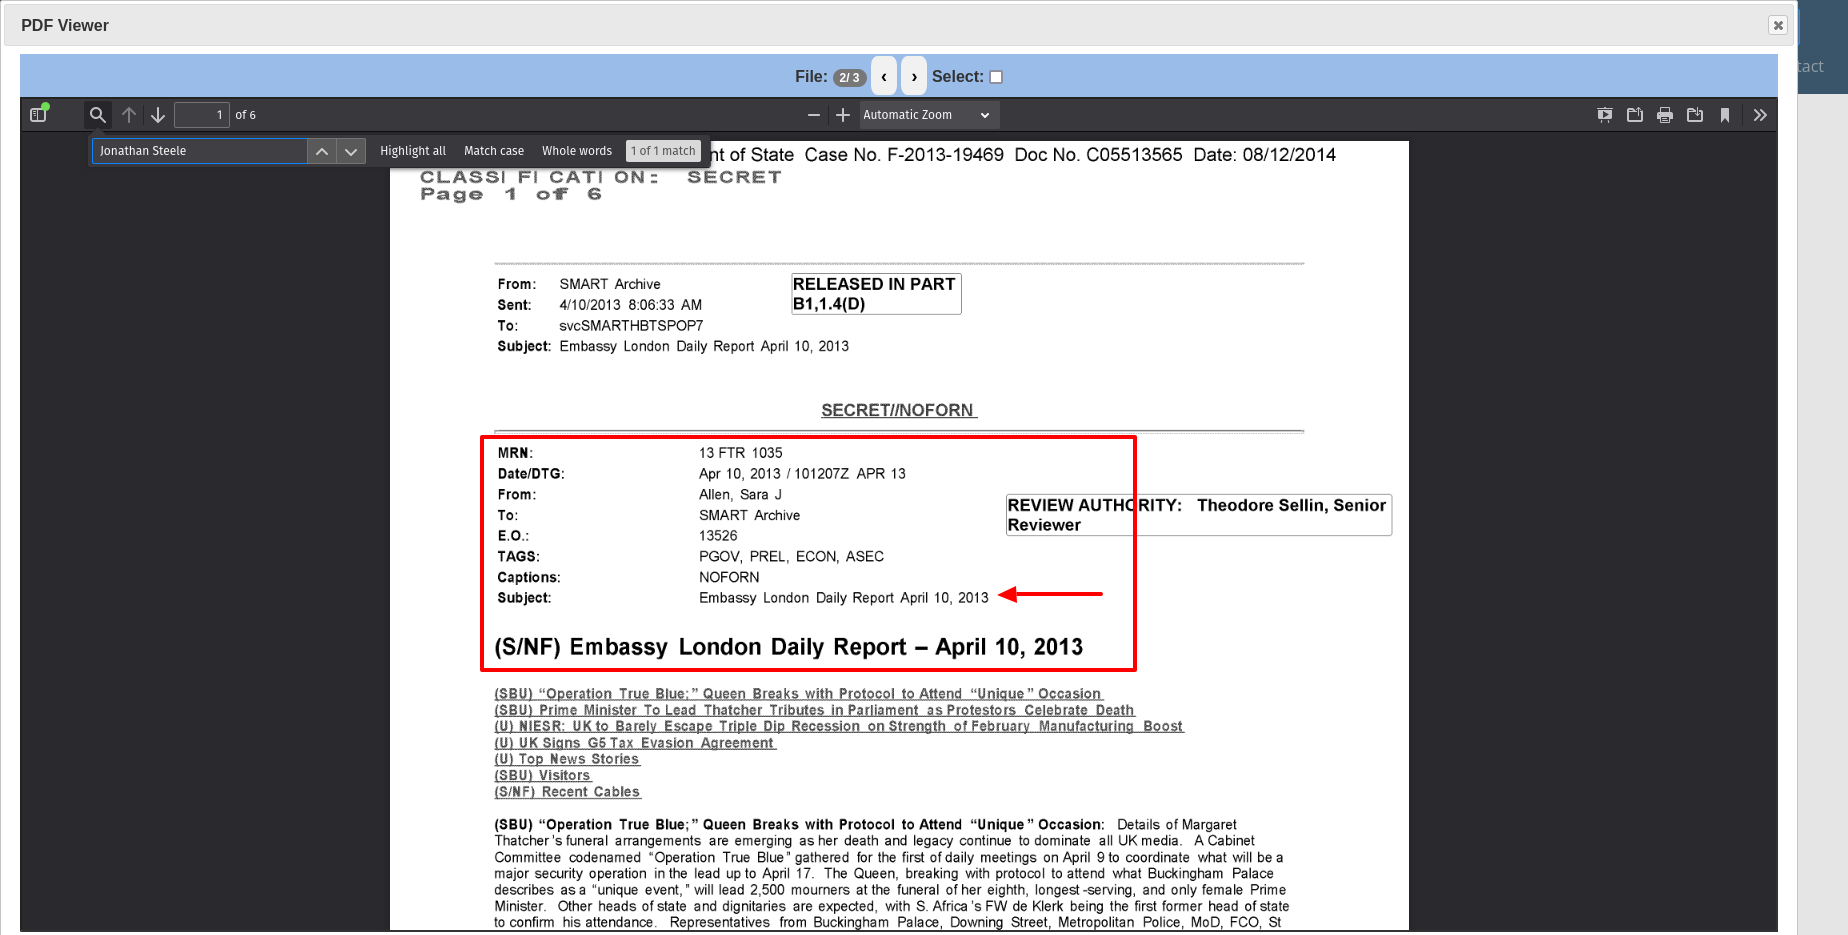Click the magnifier find icon
This screenshot has height=935, width=1848.
(97, 115)
